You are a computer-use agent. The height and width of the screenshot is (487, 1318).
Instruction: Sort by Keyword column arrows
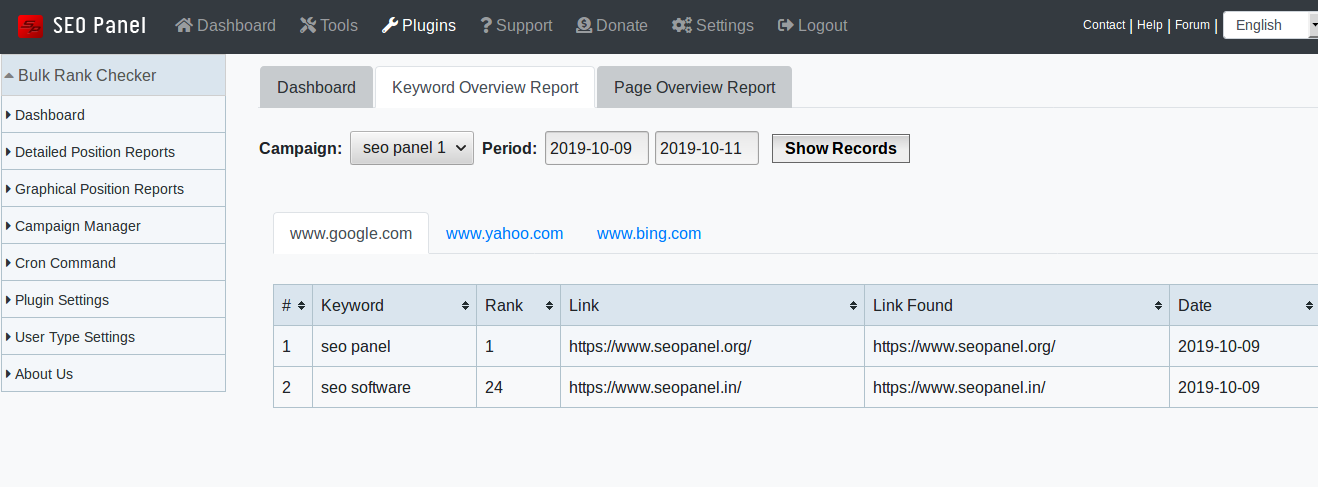[466, 306]
